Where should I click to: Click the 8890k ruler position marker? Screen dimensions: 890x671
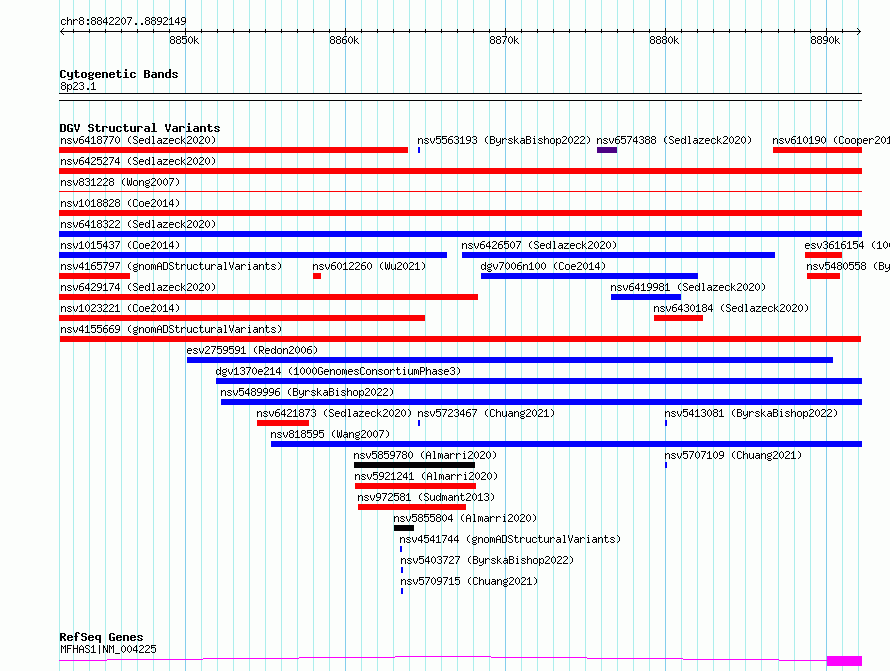click(826, 40)
